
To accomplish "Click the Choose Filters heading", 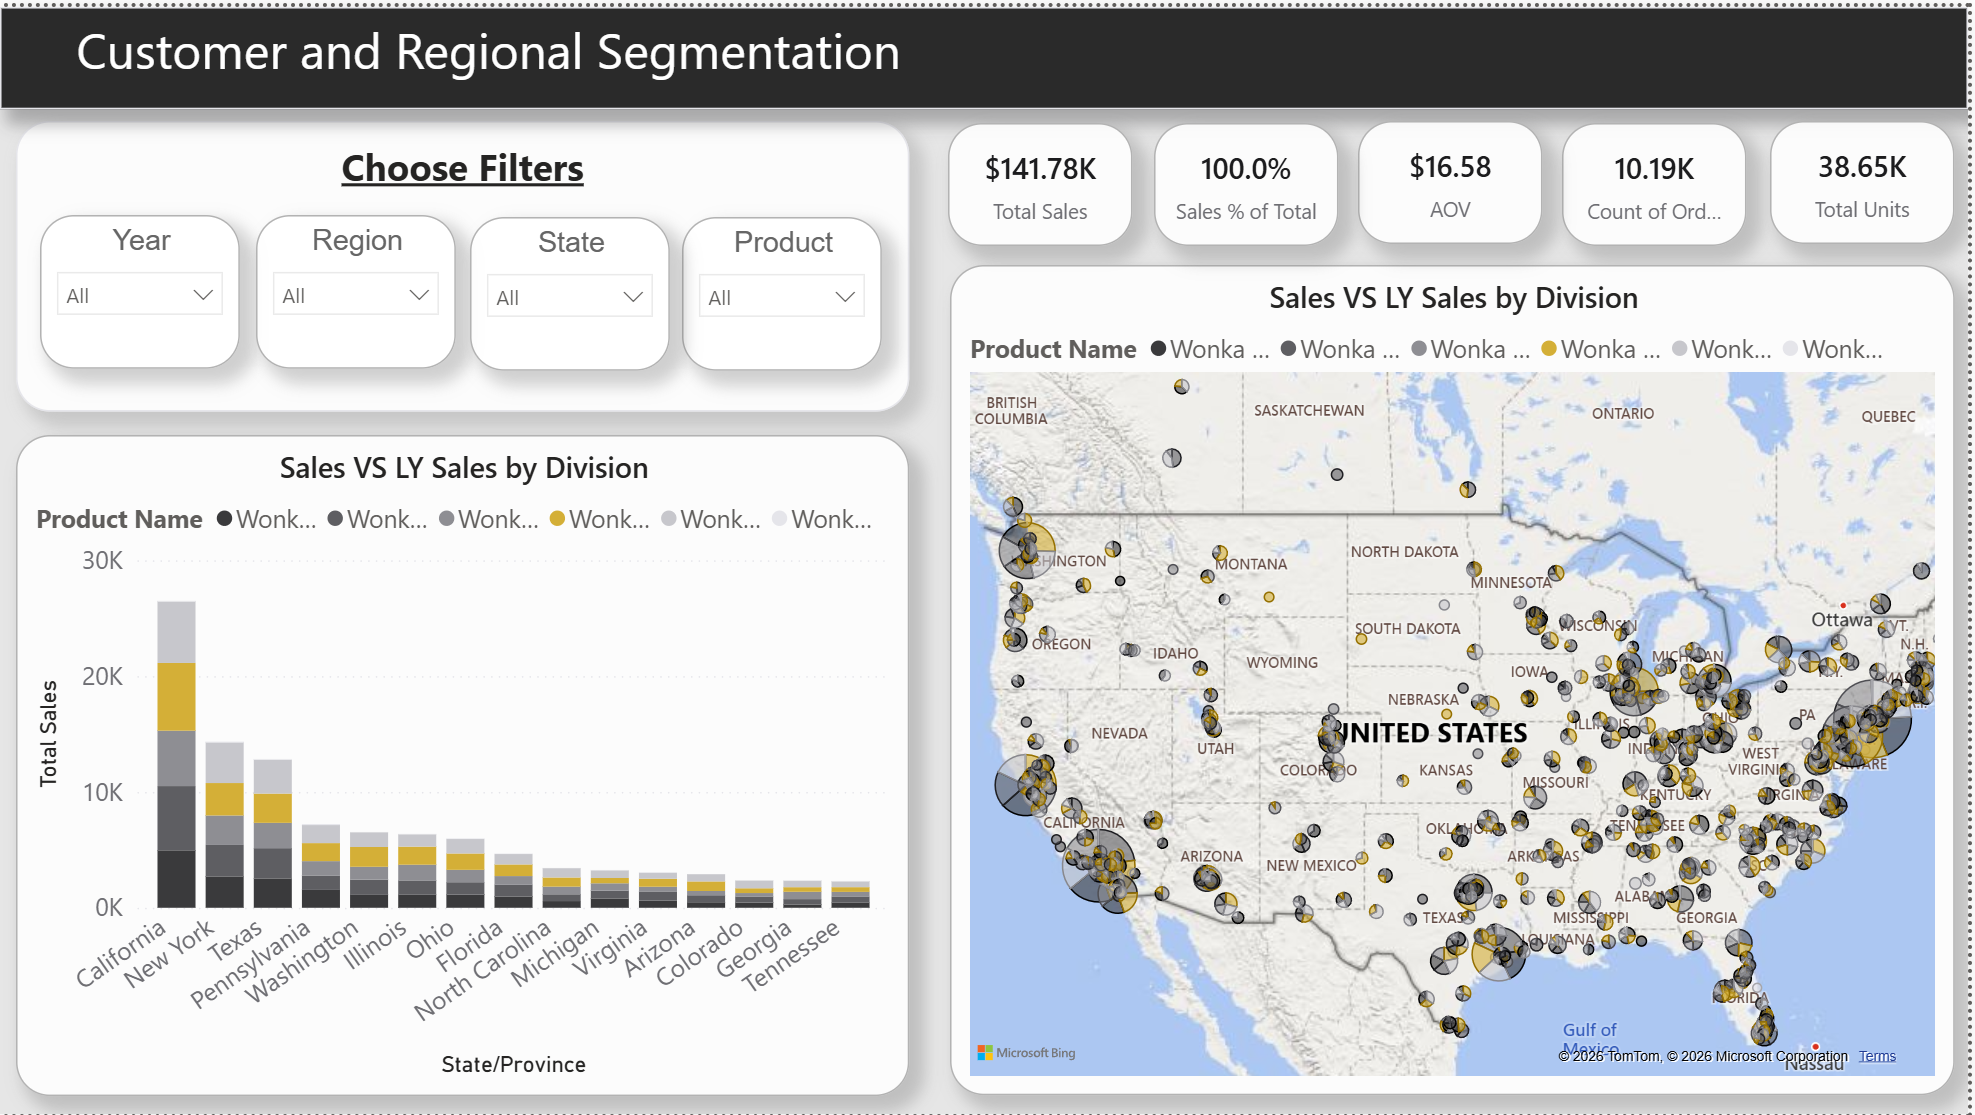I will (462, 168).
